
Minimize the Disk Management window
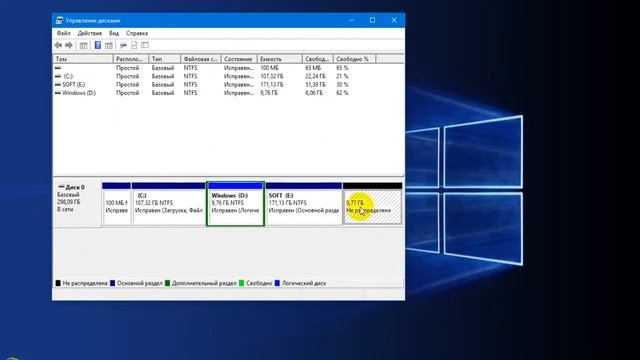[x=351, y=20]
